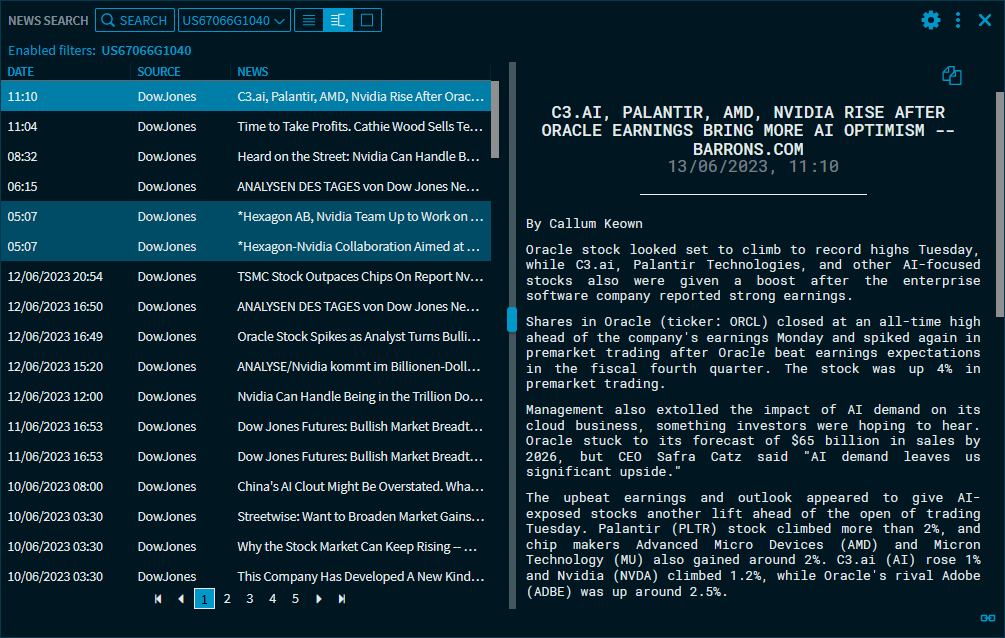The width and height of the screenshot is (1005, 638).
Task: Select split list-and-article view mode
Action: pos(338,20)
